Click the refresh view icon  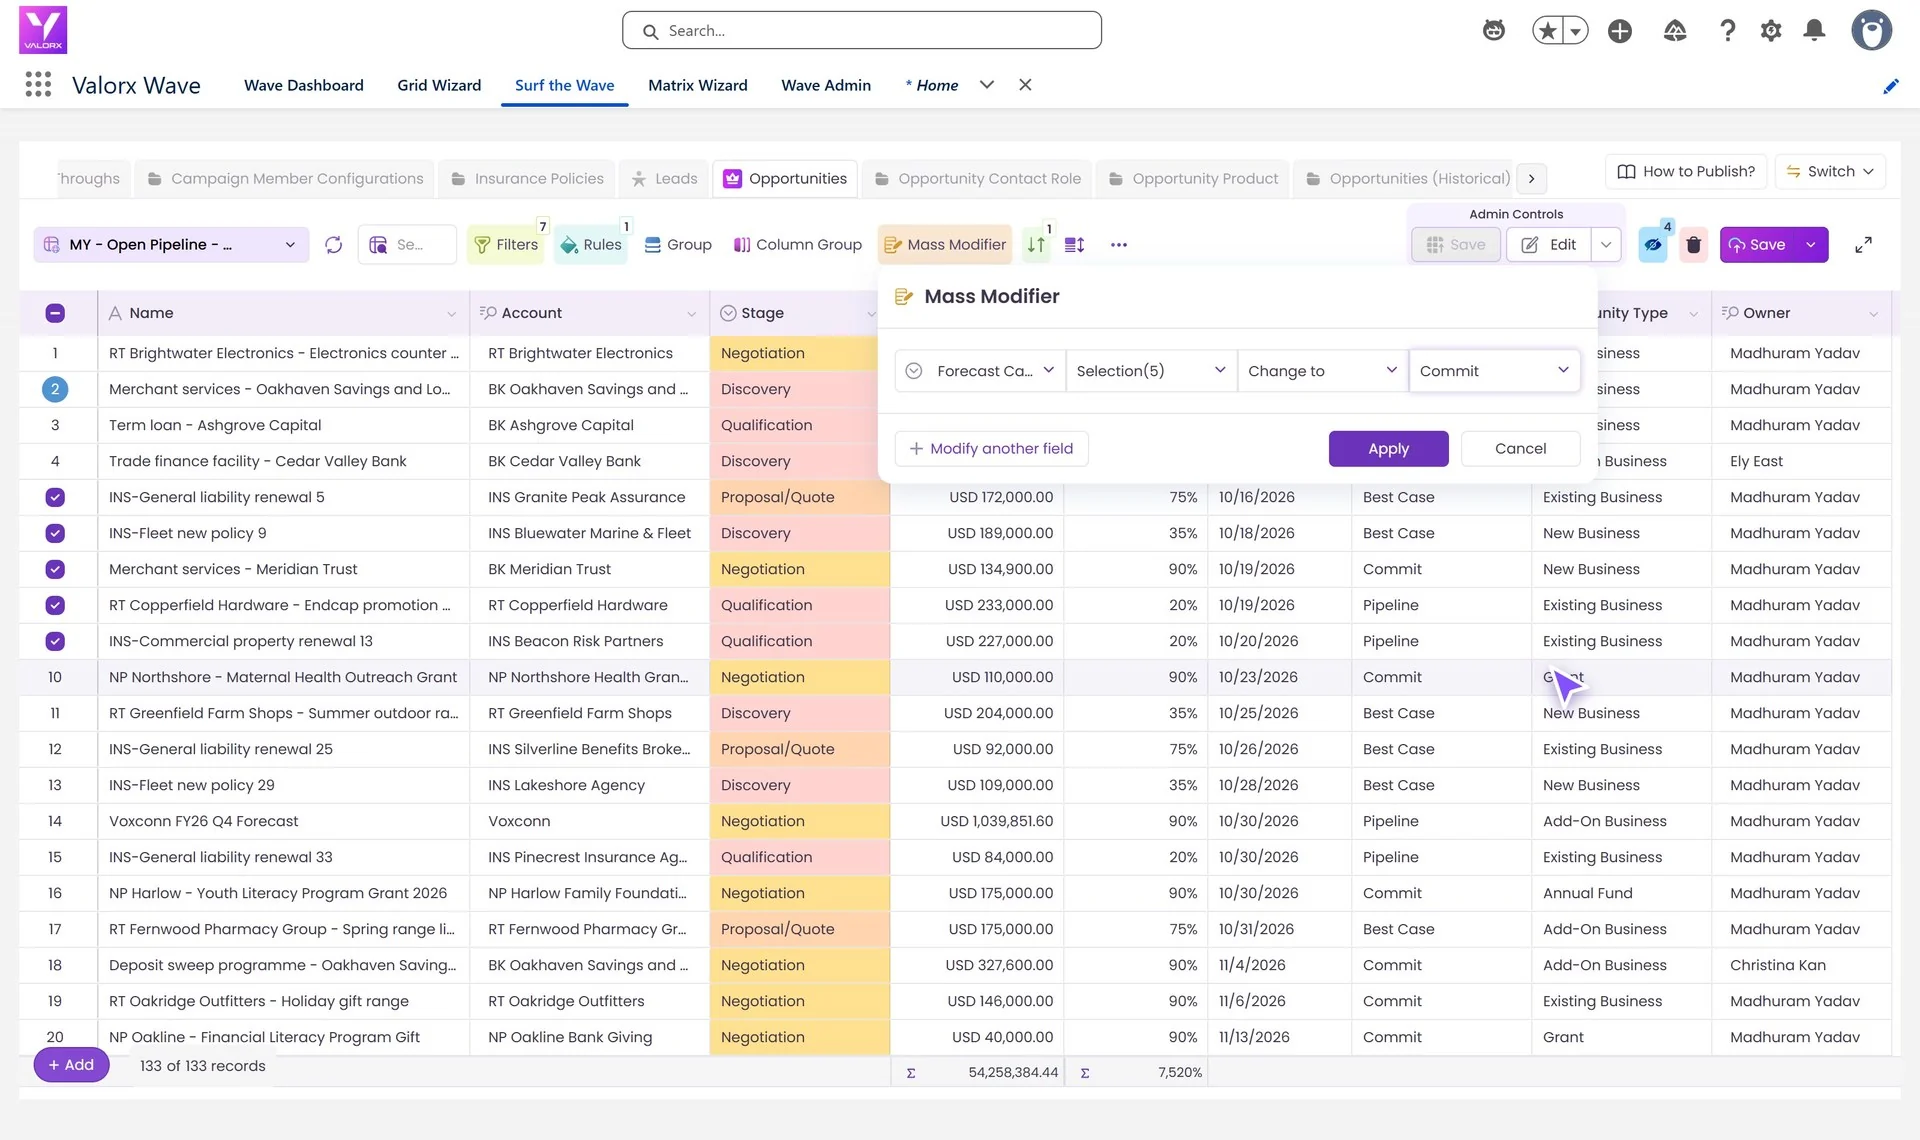click(x=334, y=245)
